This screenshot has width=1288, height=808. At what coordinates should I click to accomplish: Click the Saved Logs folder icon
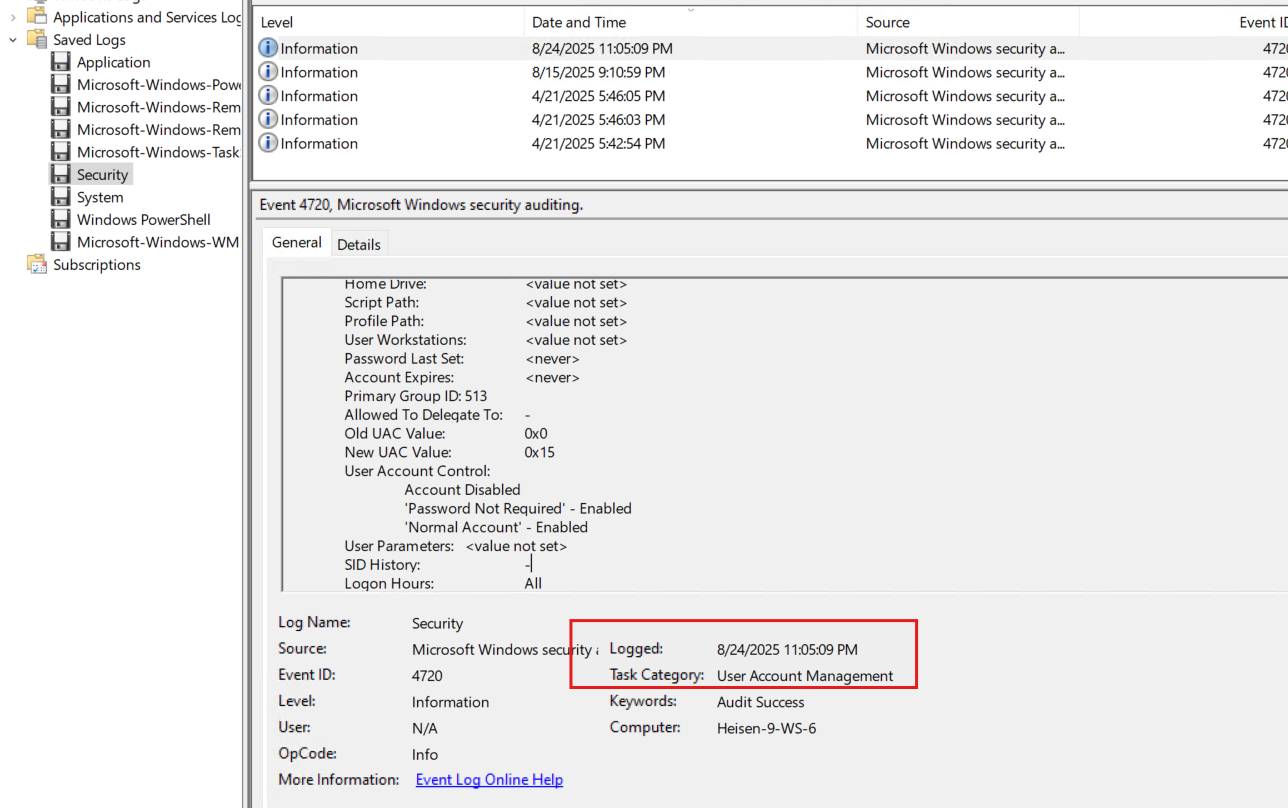pos(37,40)
